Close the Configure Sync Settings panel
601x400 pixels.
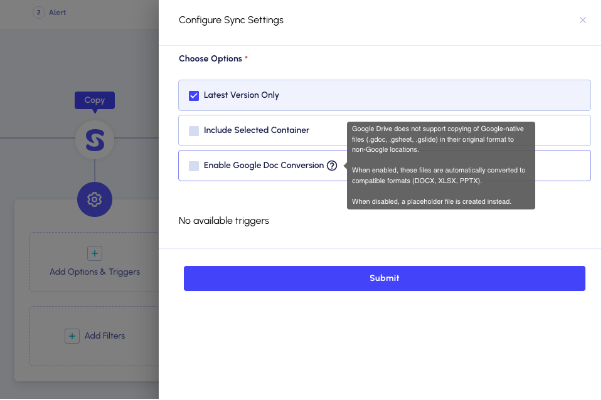[x=583, y=20]
